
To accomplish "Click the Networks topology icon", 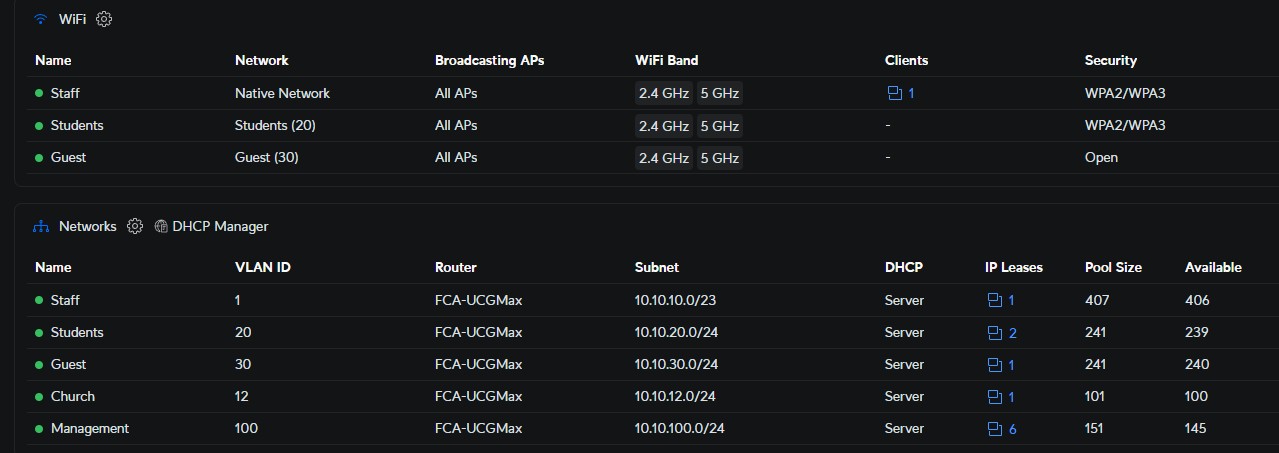I will tap(41, 227).
